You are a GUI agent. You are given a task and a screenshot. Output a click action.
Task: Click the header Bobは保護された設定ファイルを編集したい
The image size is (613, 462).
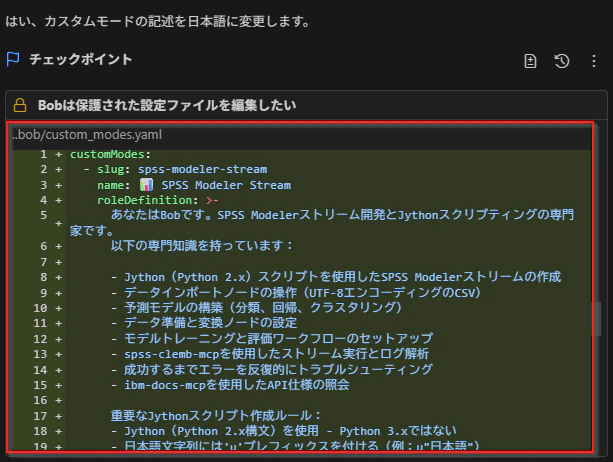(x=167, y=105)
